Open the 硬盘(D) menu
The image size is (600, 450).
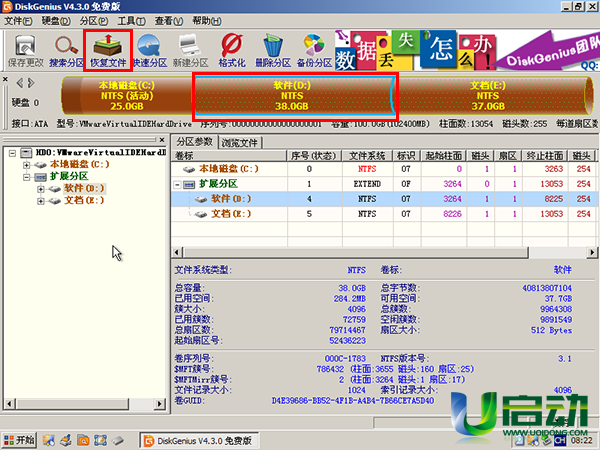pos(56,21)
